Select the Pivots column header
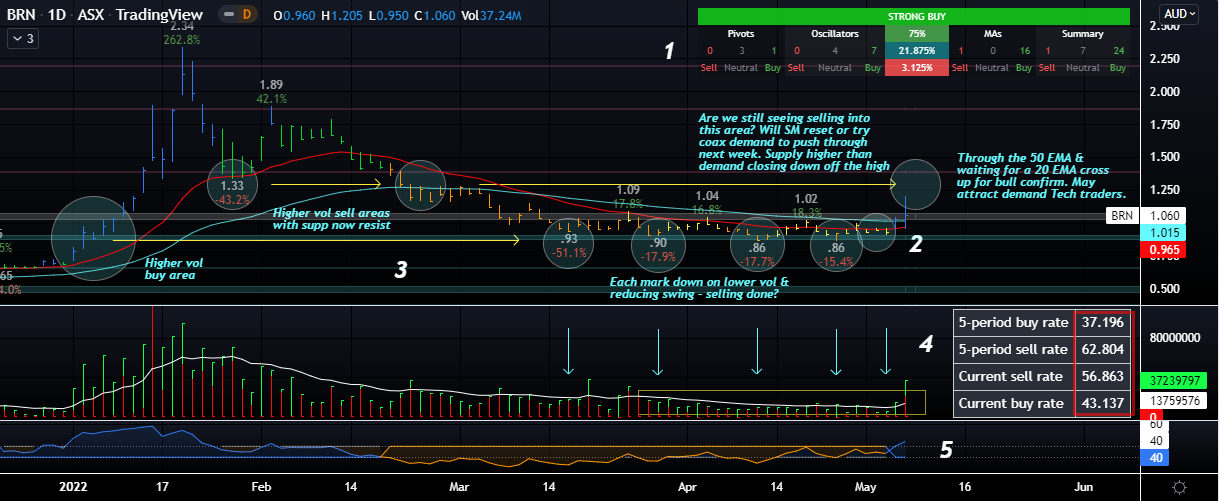This screenshot has width=1219, height=501. (739, 35)
